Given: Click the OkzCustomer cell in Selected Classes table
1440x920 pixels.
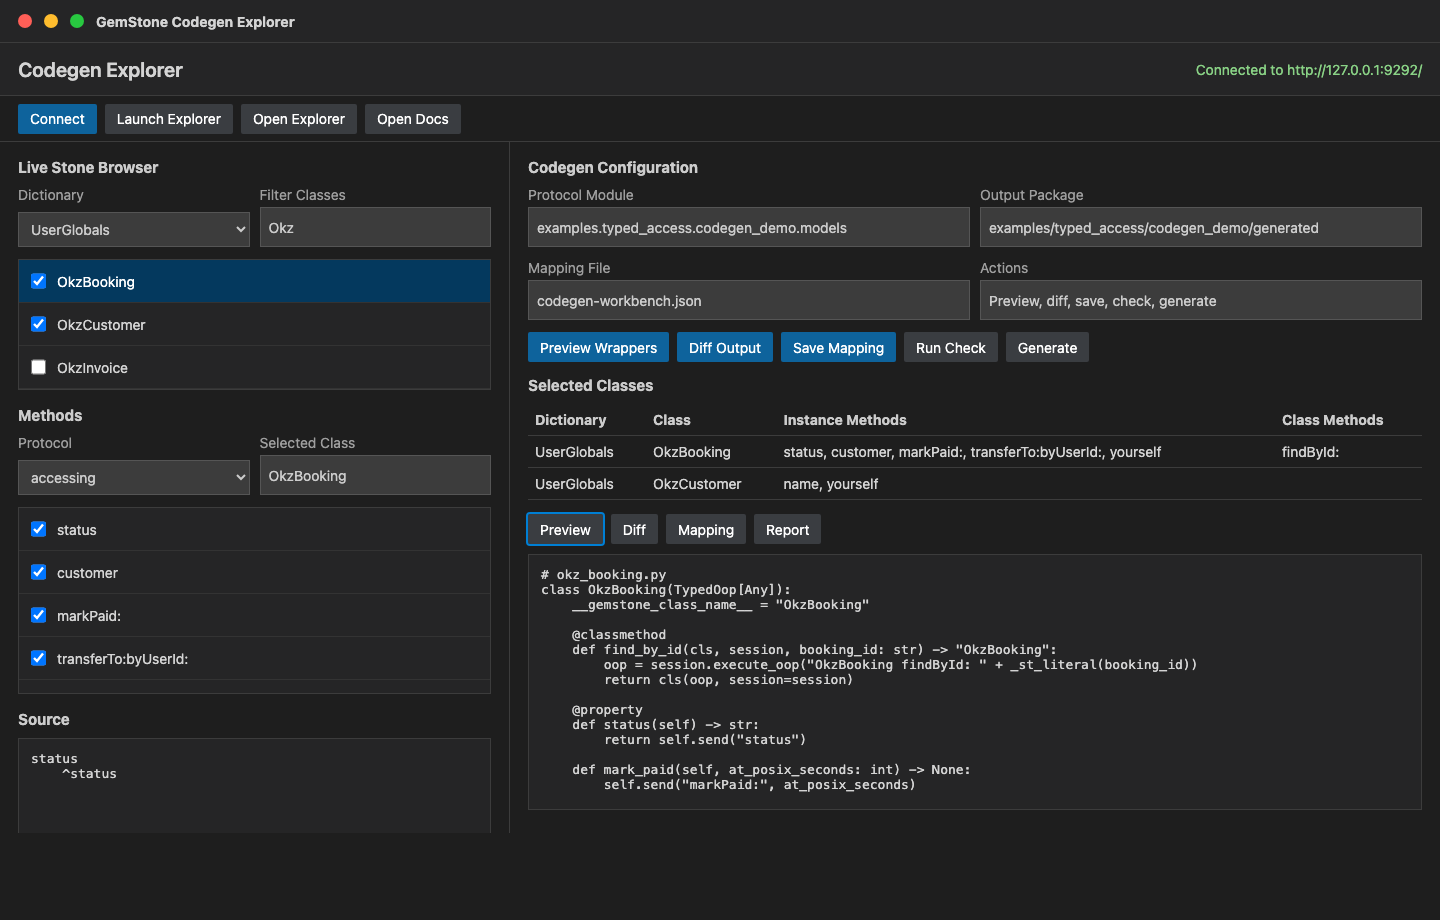Looking at the screenshot, I should (x=697, y=484).
